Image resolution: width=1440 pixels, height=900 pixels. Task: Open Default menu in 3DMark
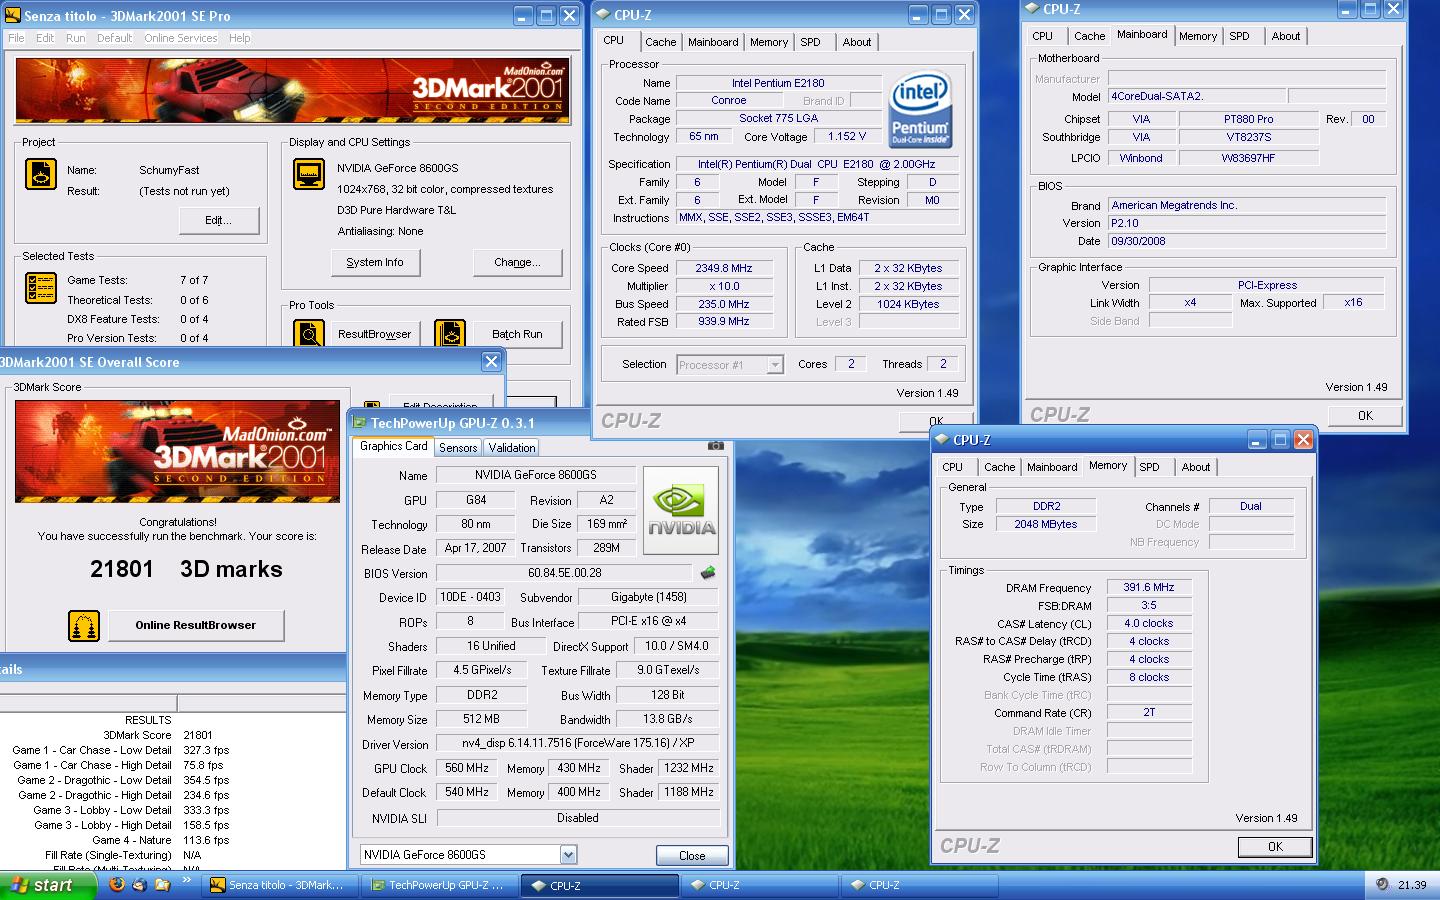(x=114, y=38)
